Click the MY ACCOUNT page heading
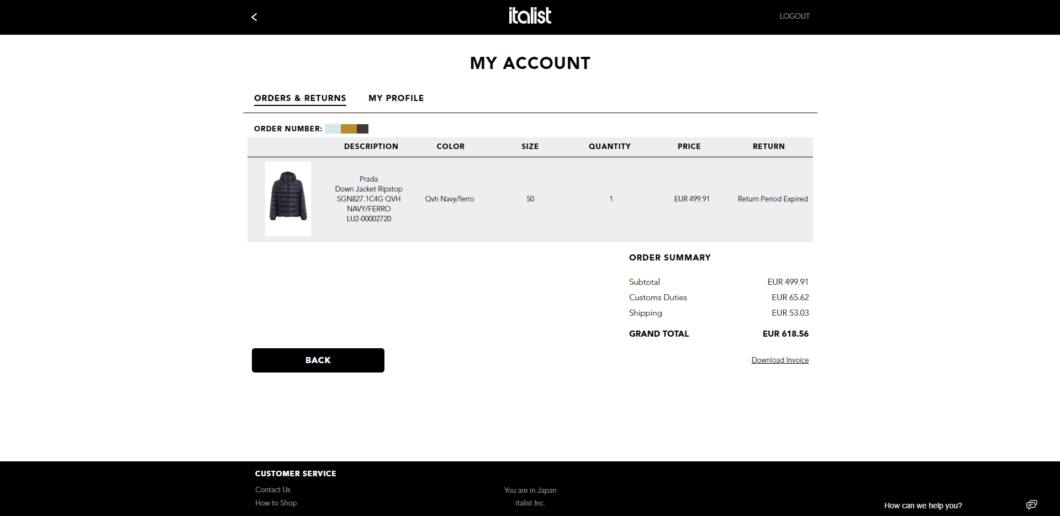 coord(530,64)
